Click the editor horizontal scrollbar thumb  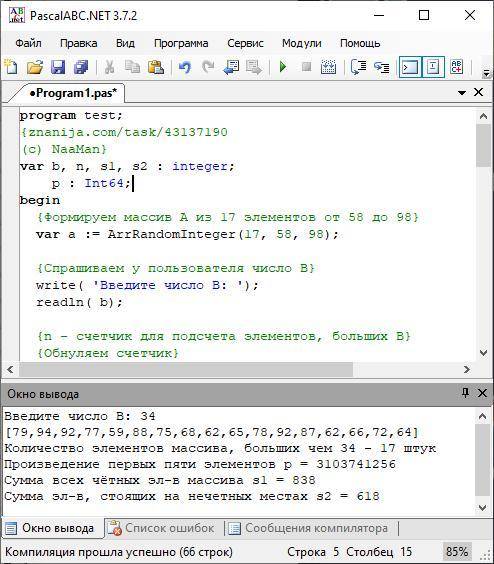[x=186, y=369]
